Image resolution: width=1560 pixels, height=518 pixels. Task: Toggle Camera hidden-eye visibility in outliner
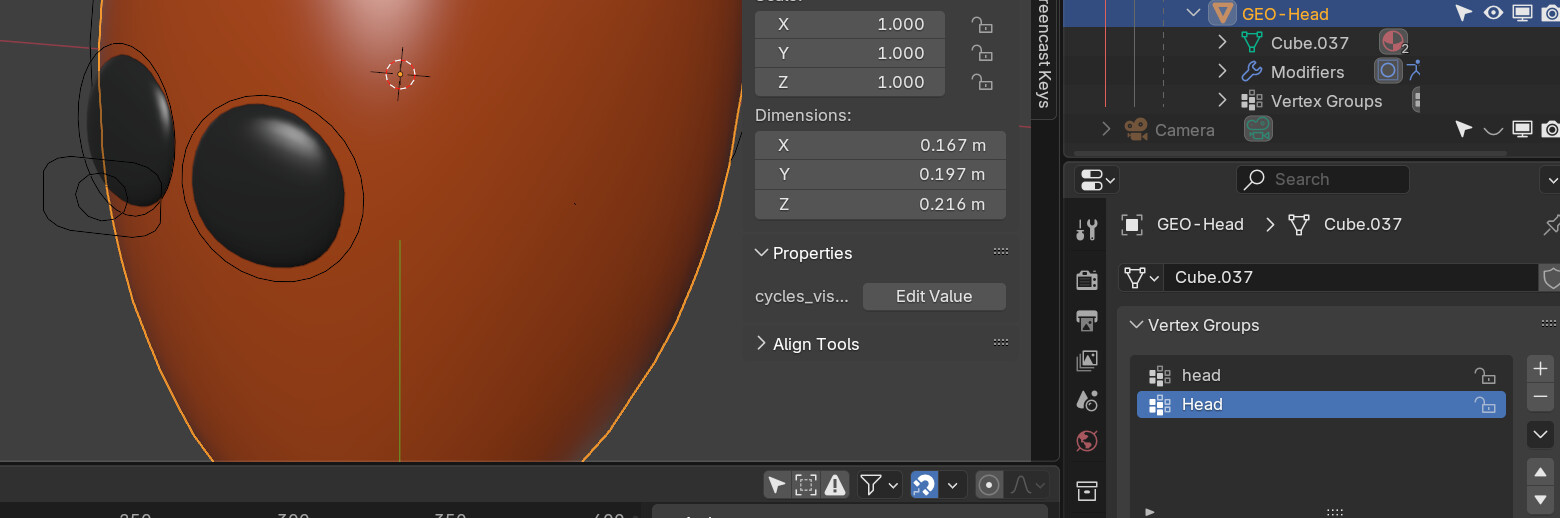[x=1494, y=129]
